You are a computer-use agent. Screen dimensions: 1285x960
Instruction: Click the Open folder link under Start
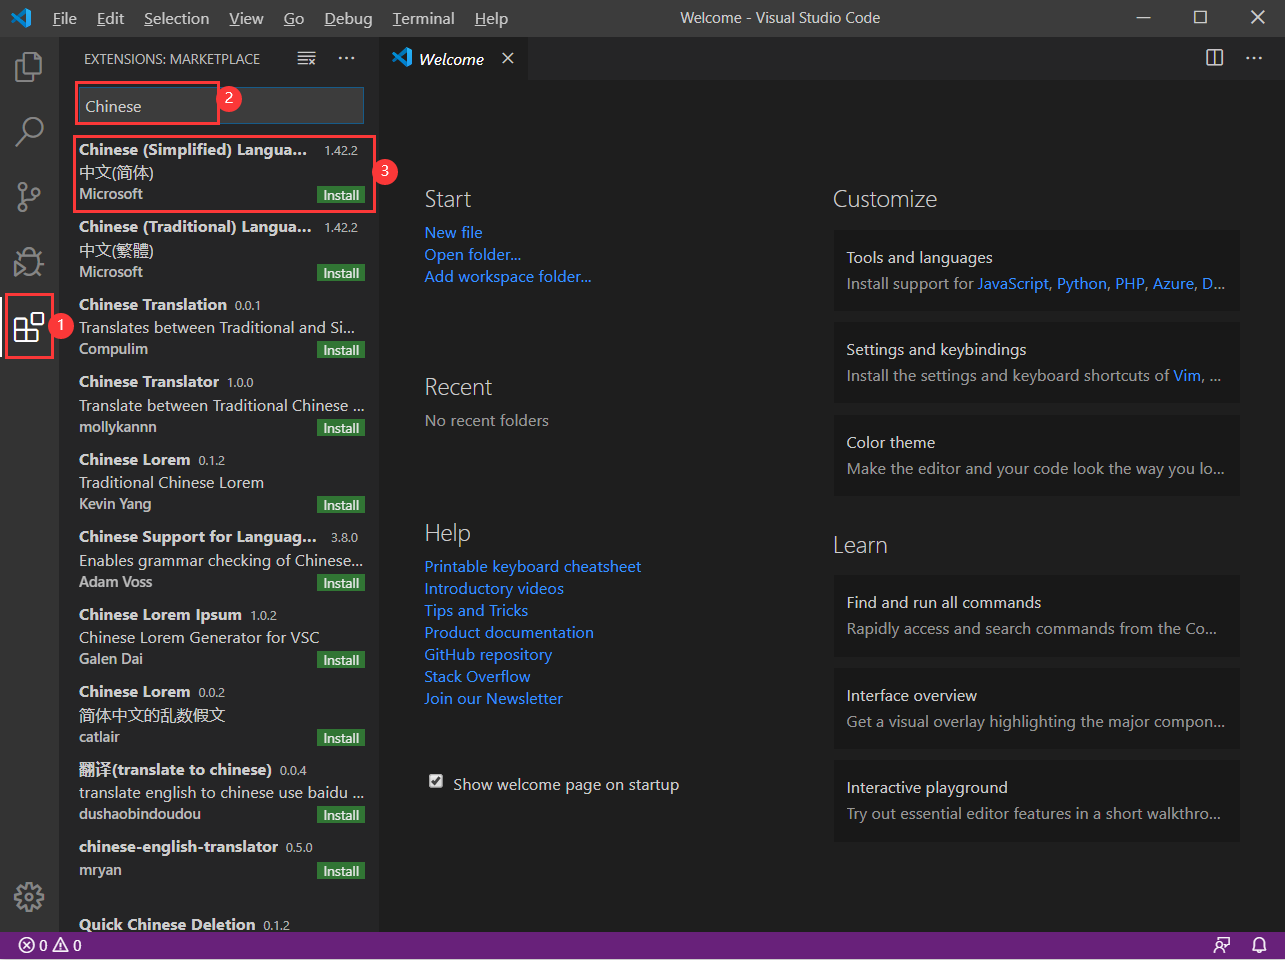click(472, 254)
